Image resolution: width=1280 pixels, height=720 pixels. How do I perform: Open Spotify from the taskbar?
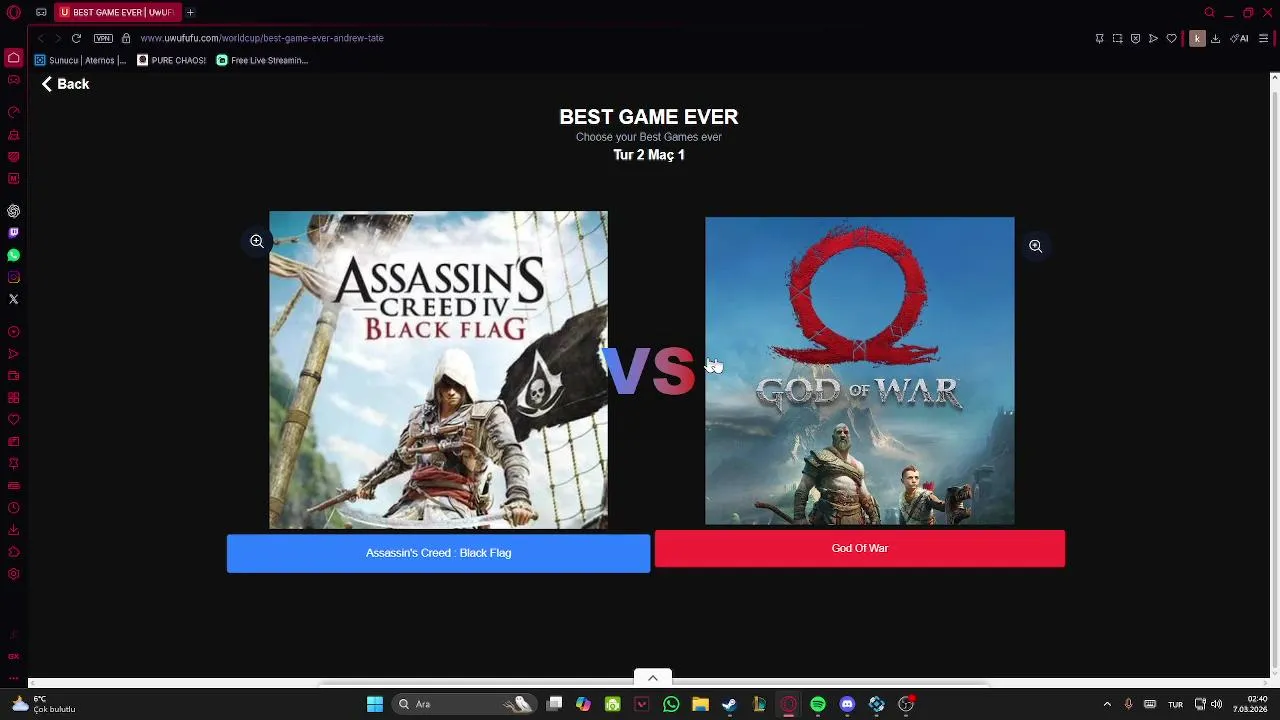click(x=818, y=704)
